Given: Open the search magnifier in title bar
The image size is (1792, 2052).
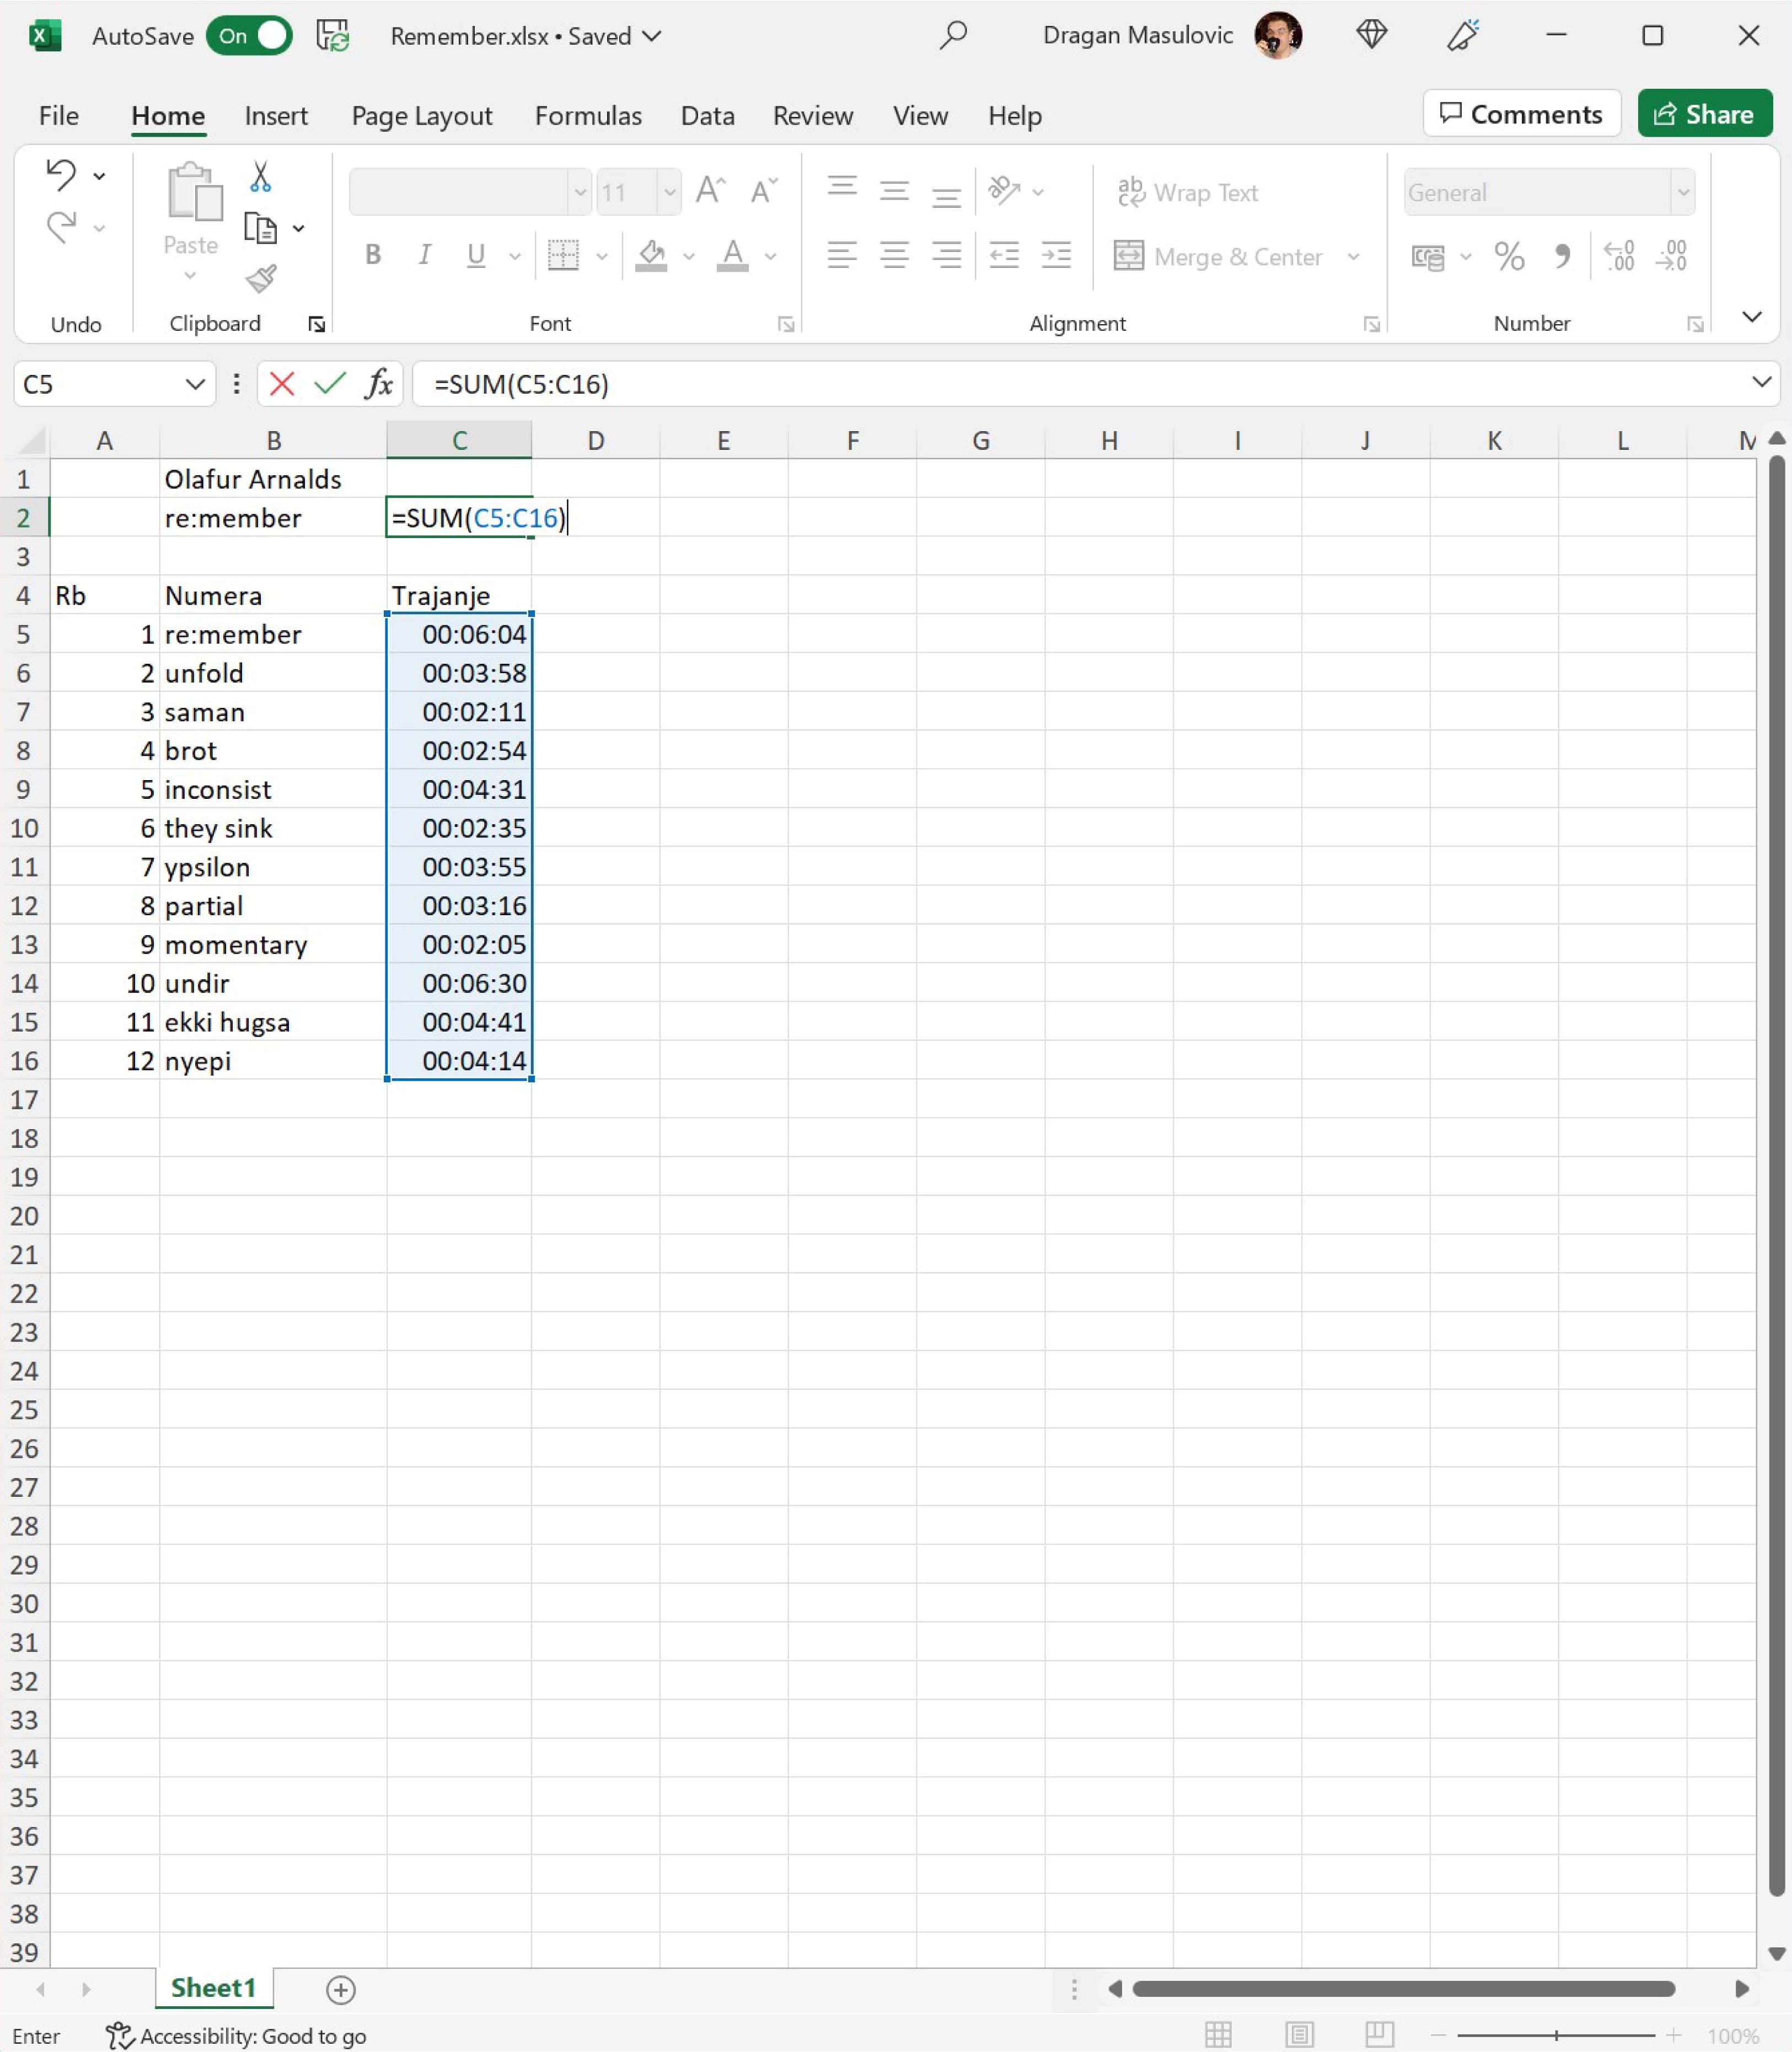Looking at the screenshot, I should (x=953, y=36).
